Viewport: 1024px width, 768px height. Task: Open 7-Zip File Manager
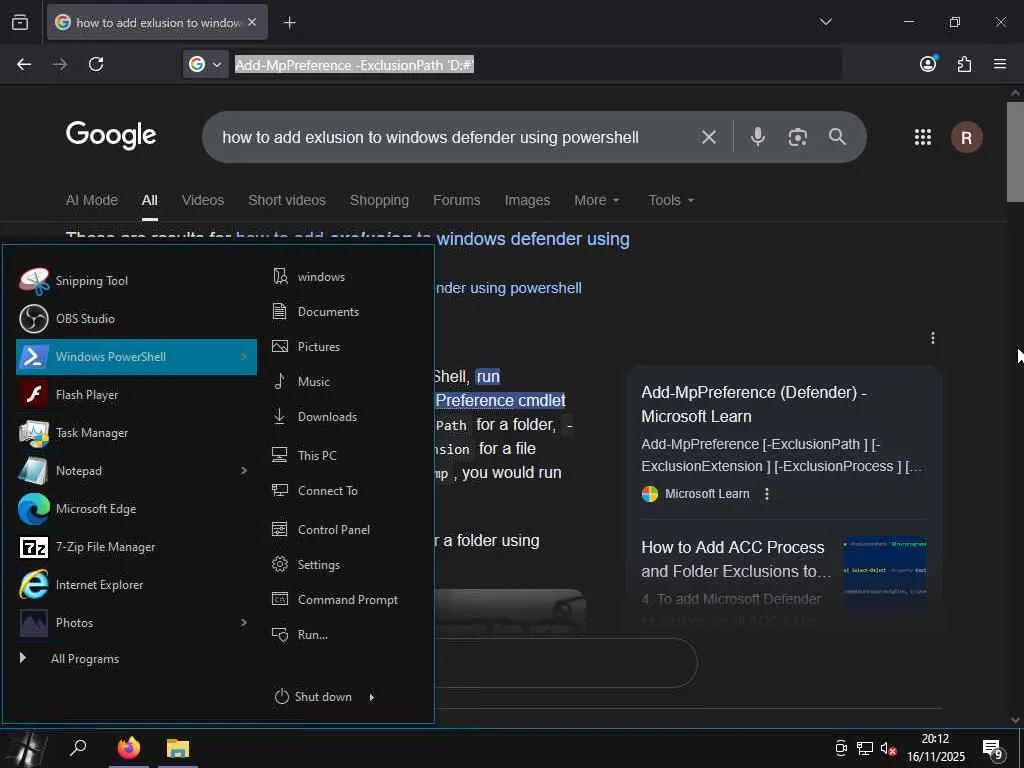pyautogui.click(x=136, y=547)
